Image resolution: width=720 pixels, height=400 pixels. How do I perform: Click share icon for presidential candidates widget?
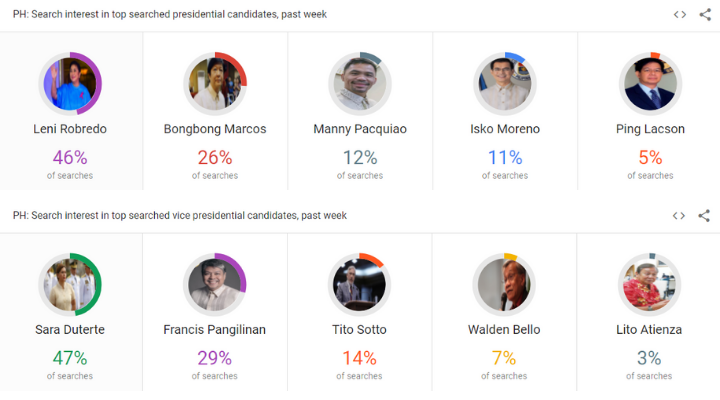[704, 14]
